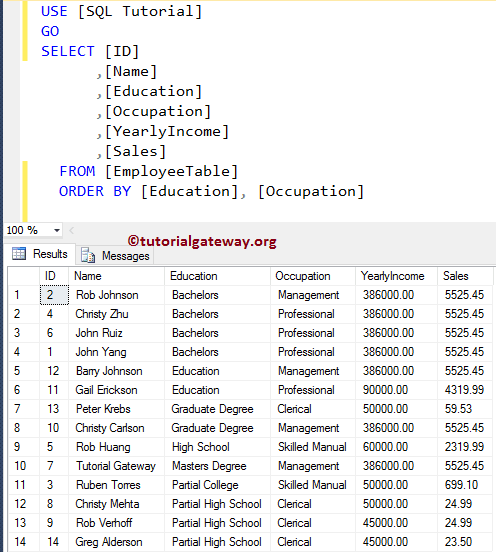Click [EmployeeTable] in the query editor
496x552 pixels.
(172, 172)
